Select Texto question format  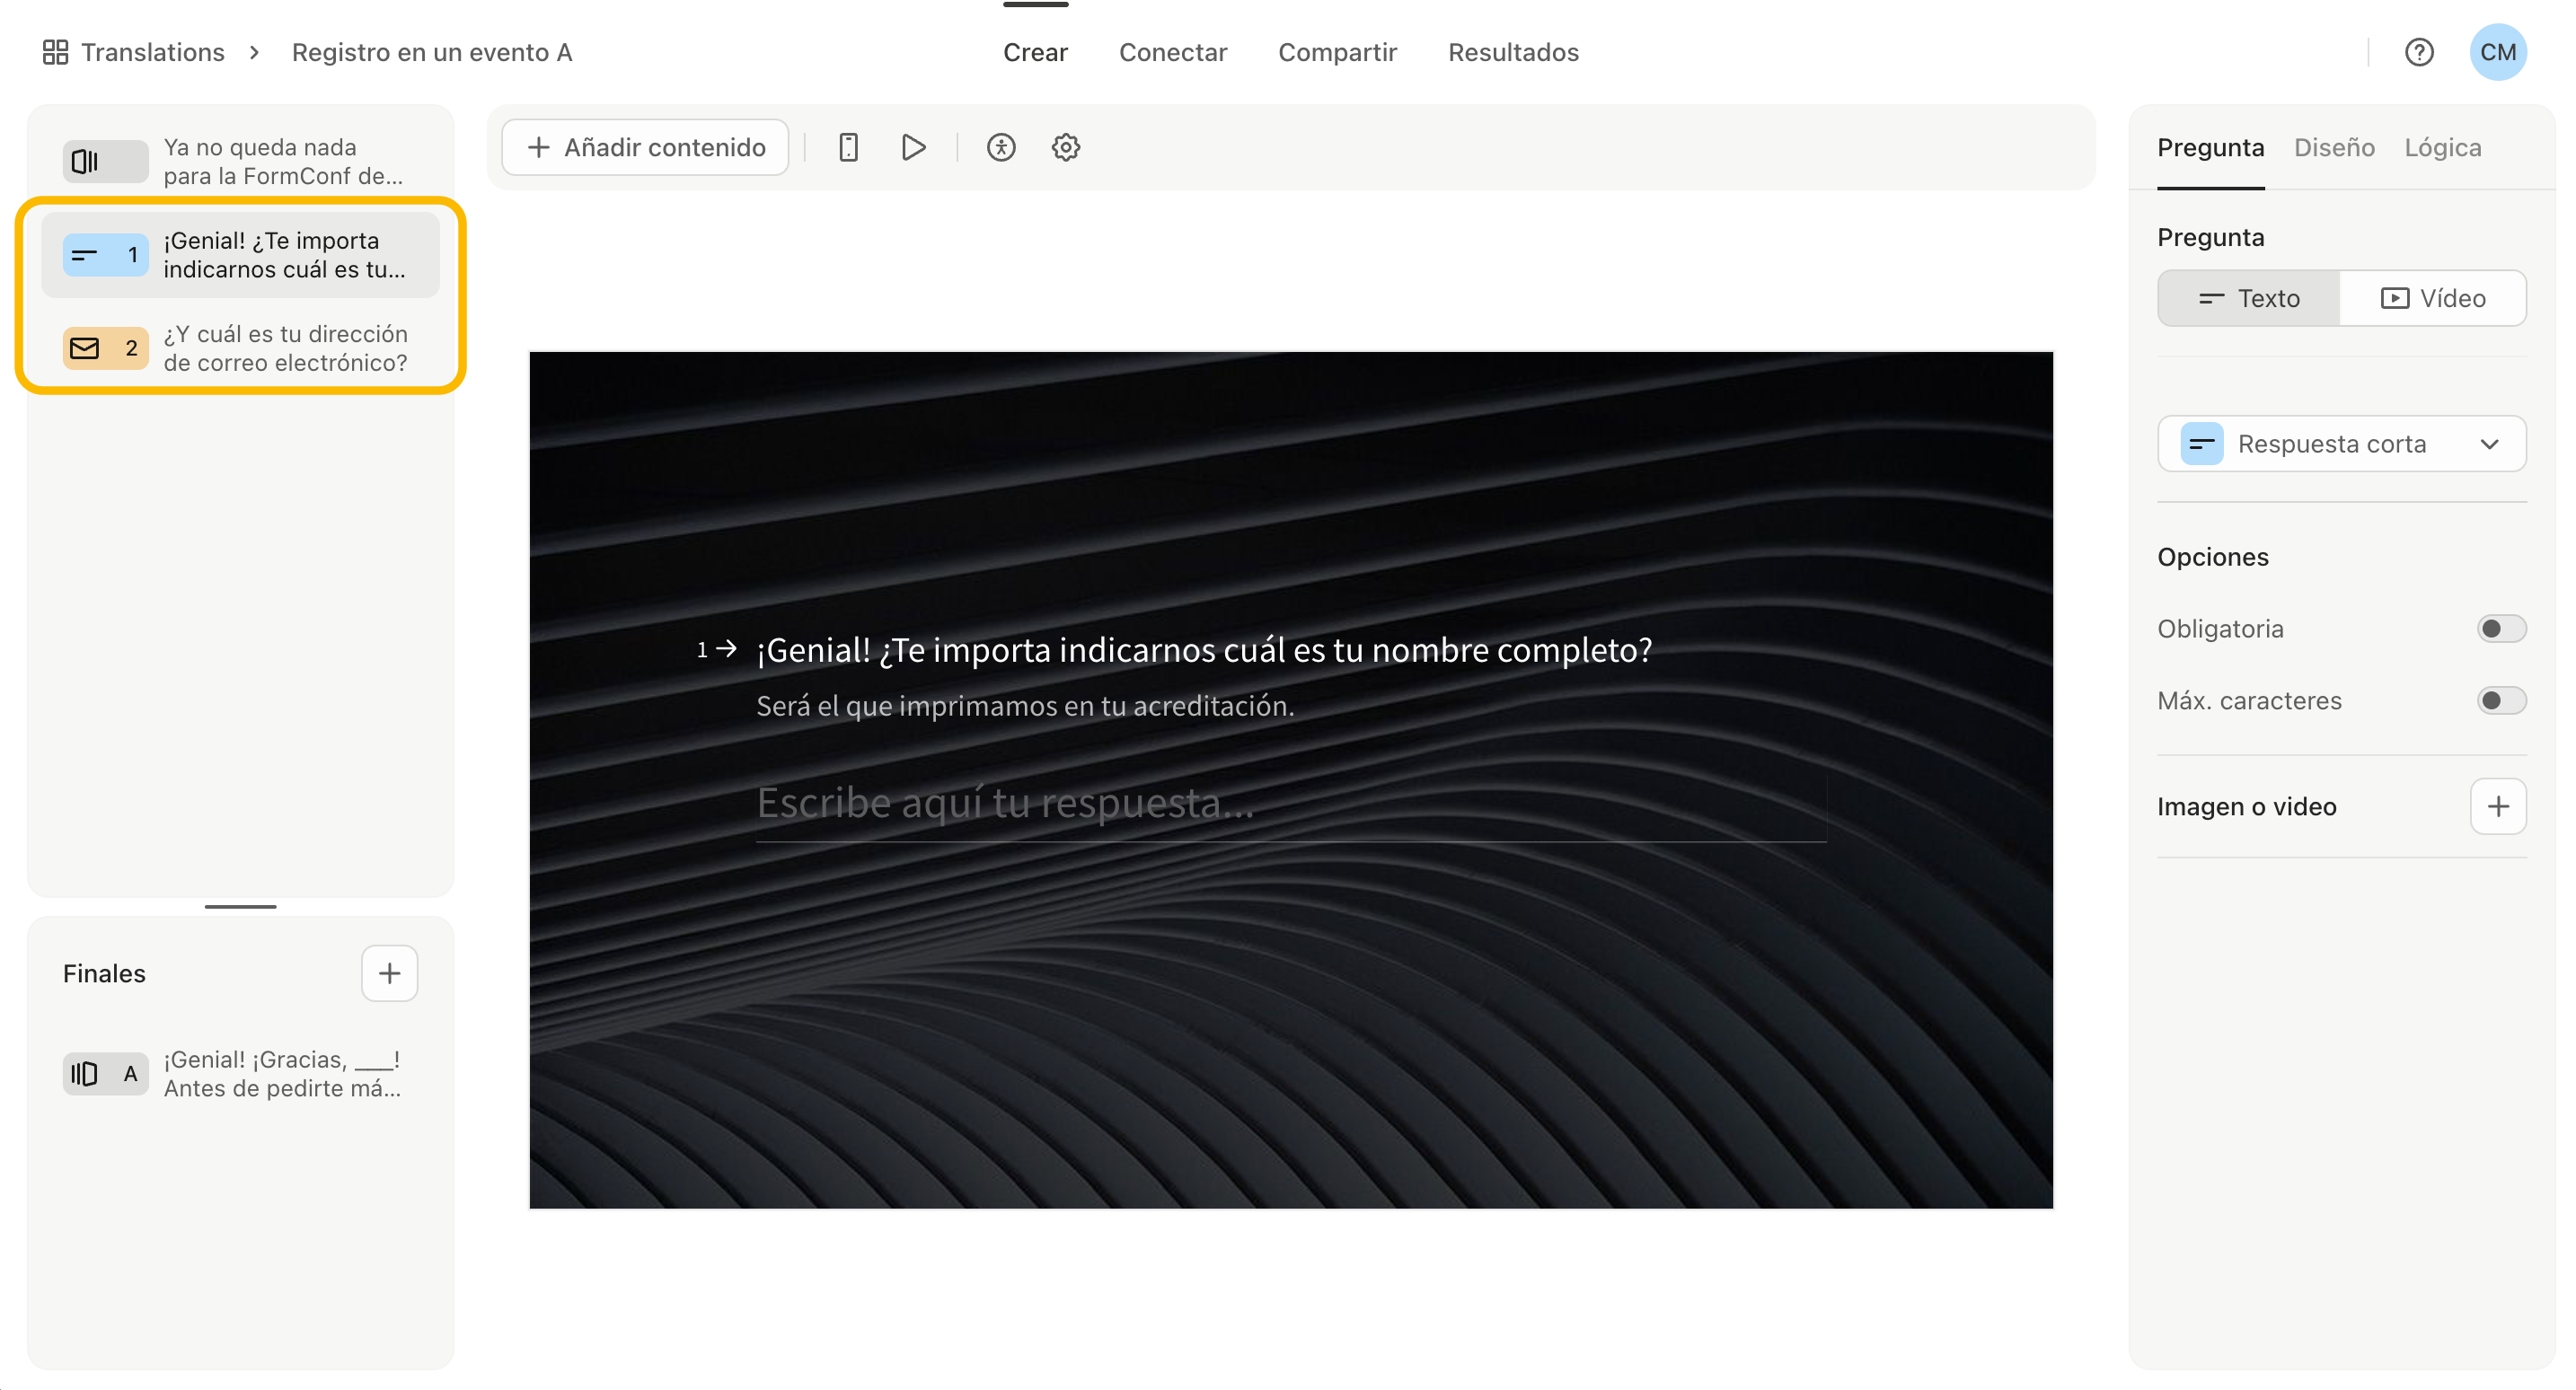click(2249, 298)
